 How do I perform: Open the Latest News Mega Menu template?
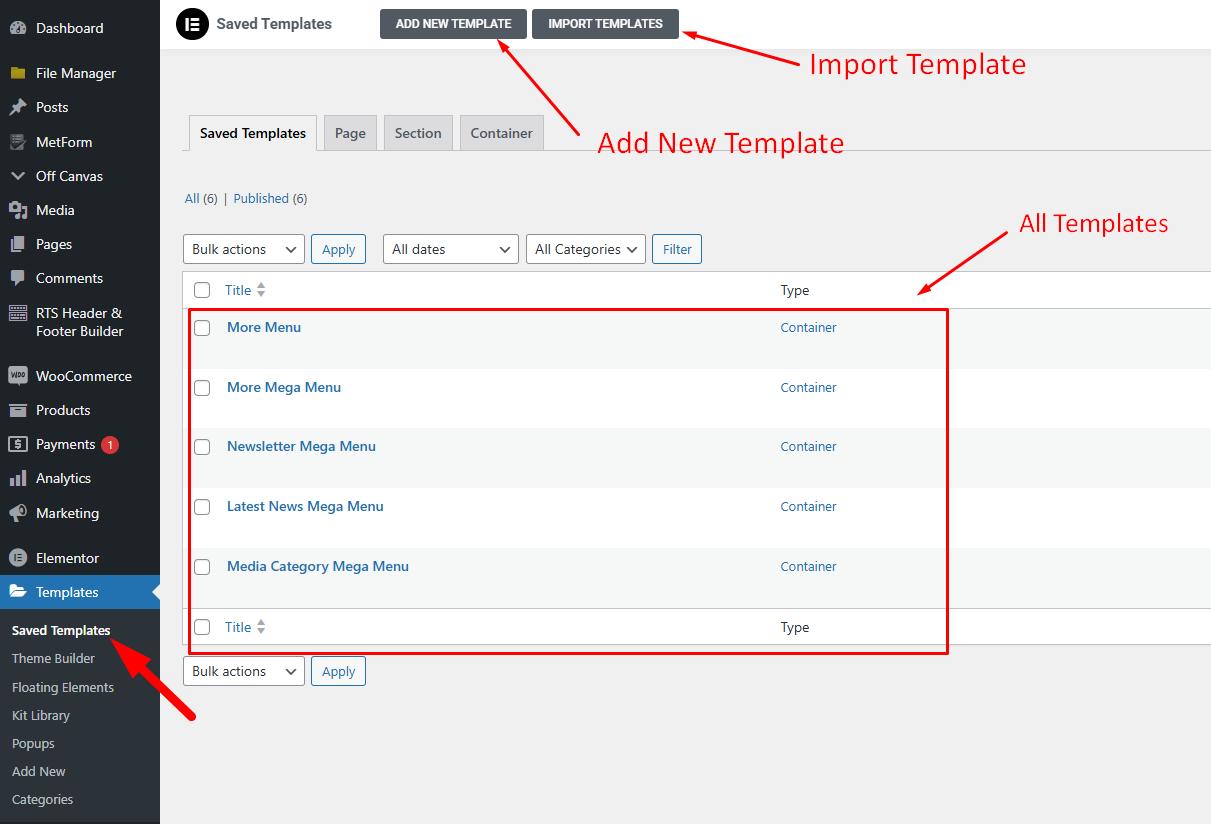(x=305, y=506)
